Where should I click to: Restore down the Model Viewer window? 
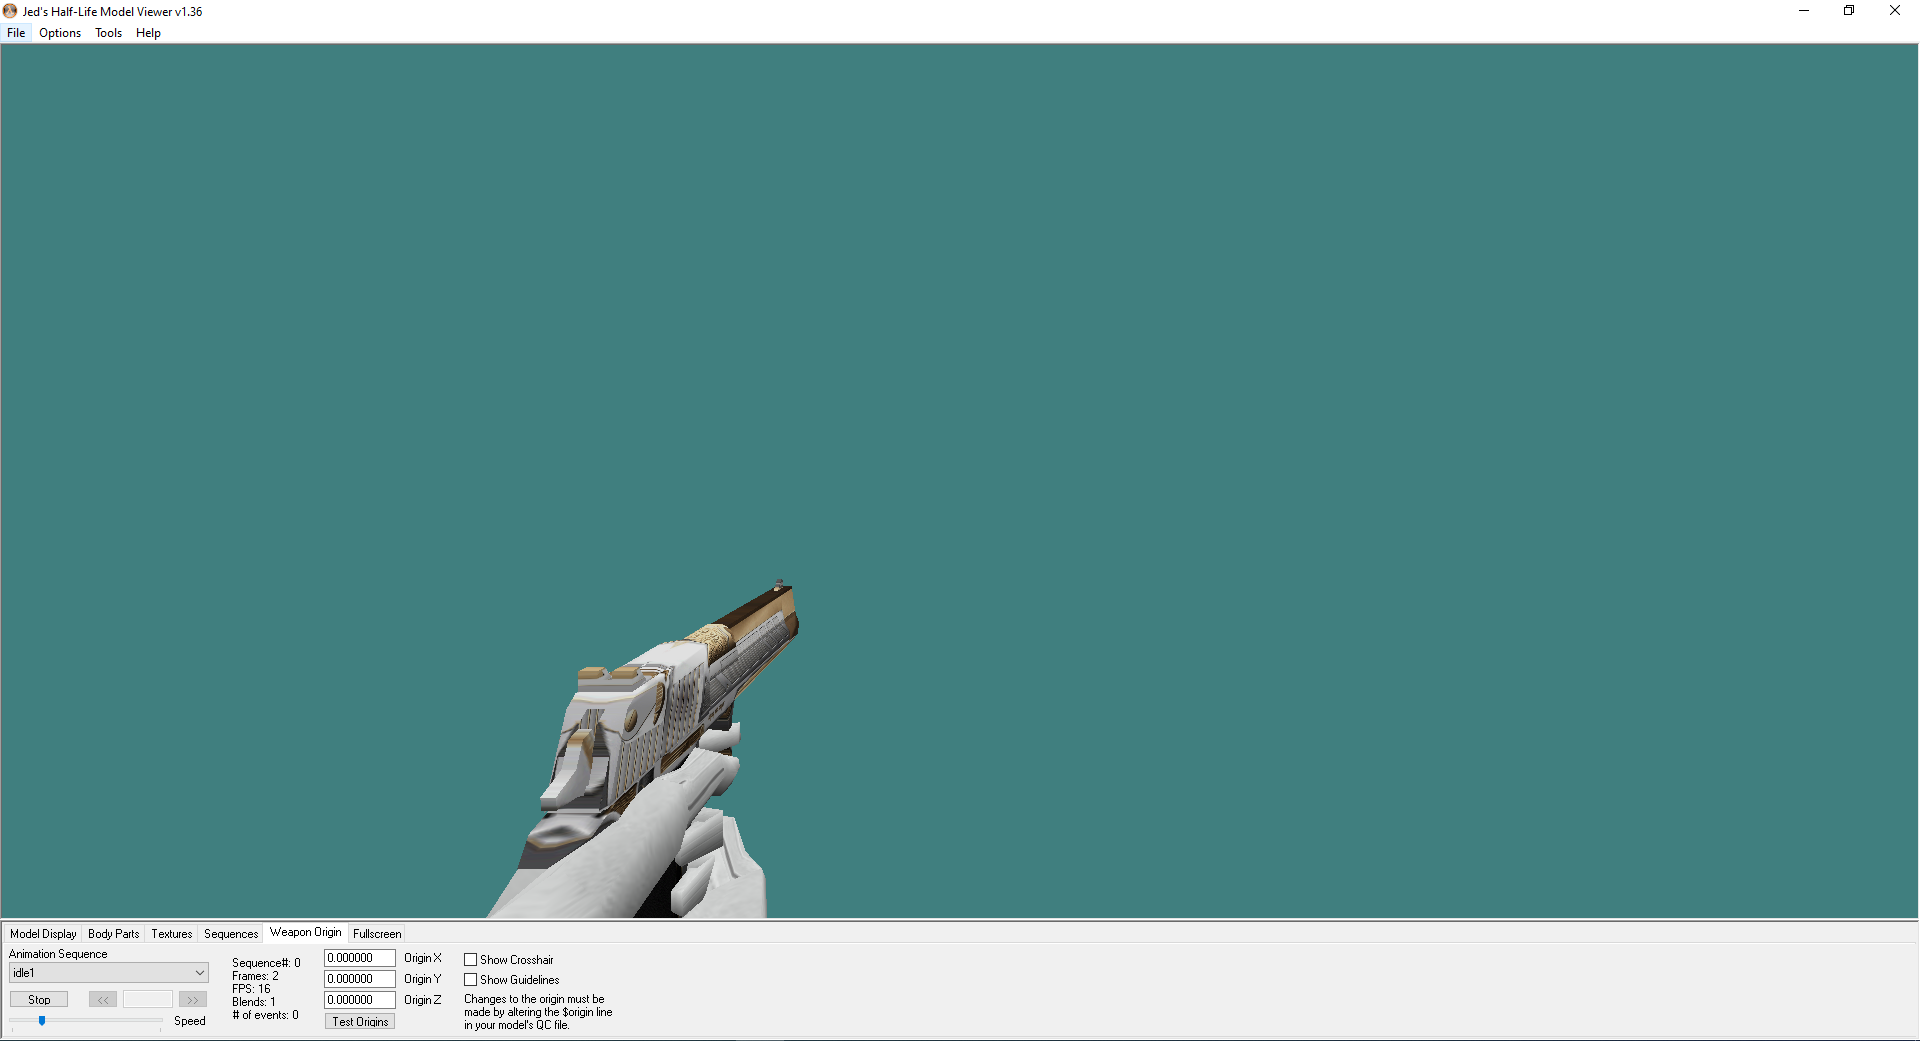point(1849,11)
